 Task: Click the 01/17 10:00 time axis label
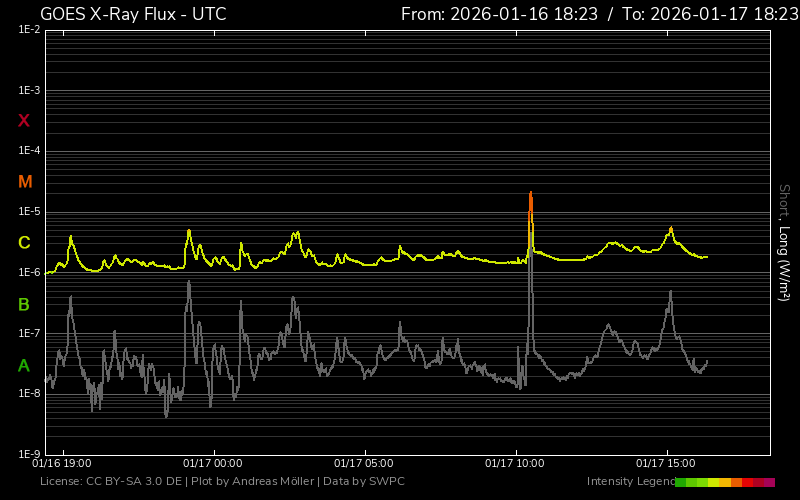(514, 463)
